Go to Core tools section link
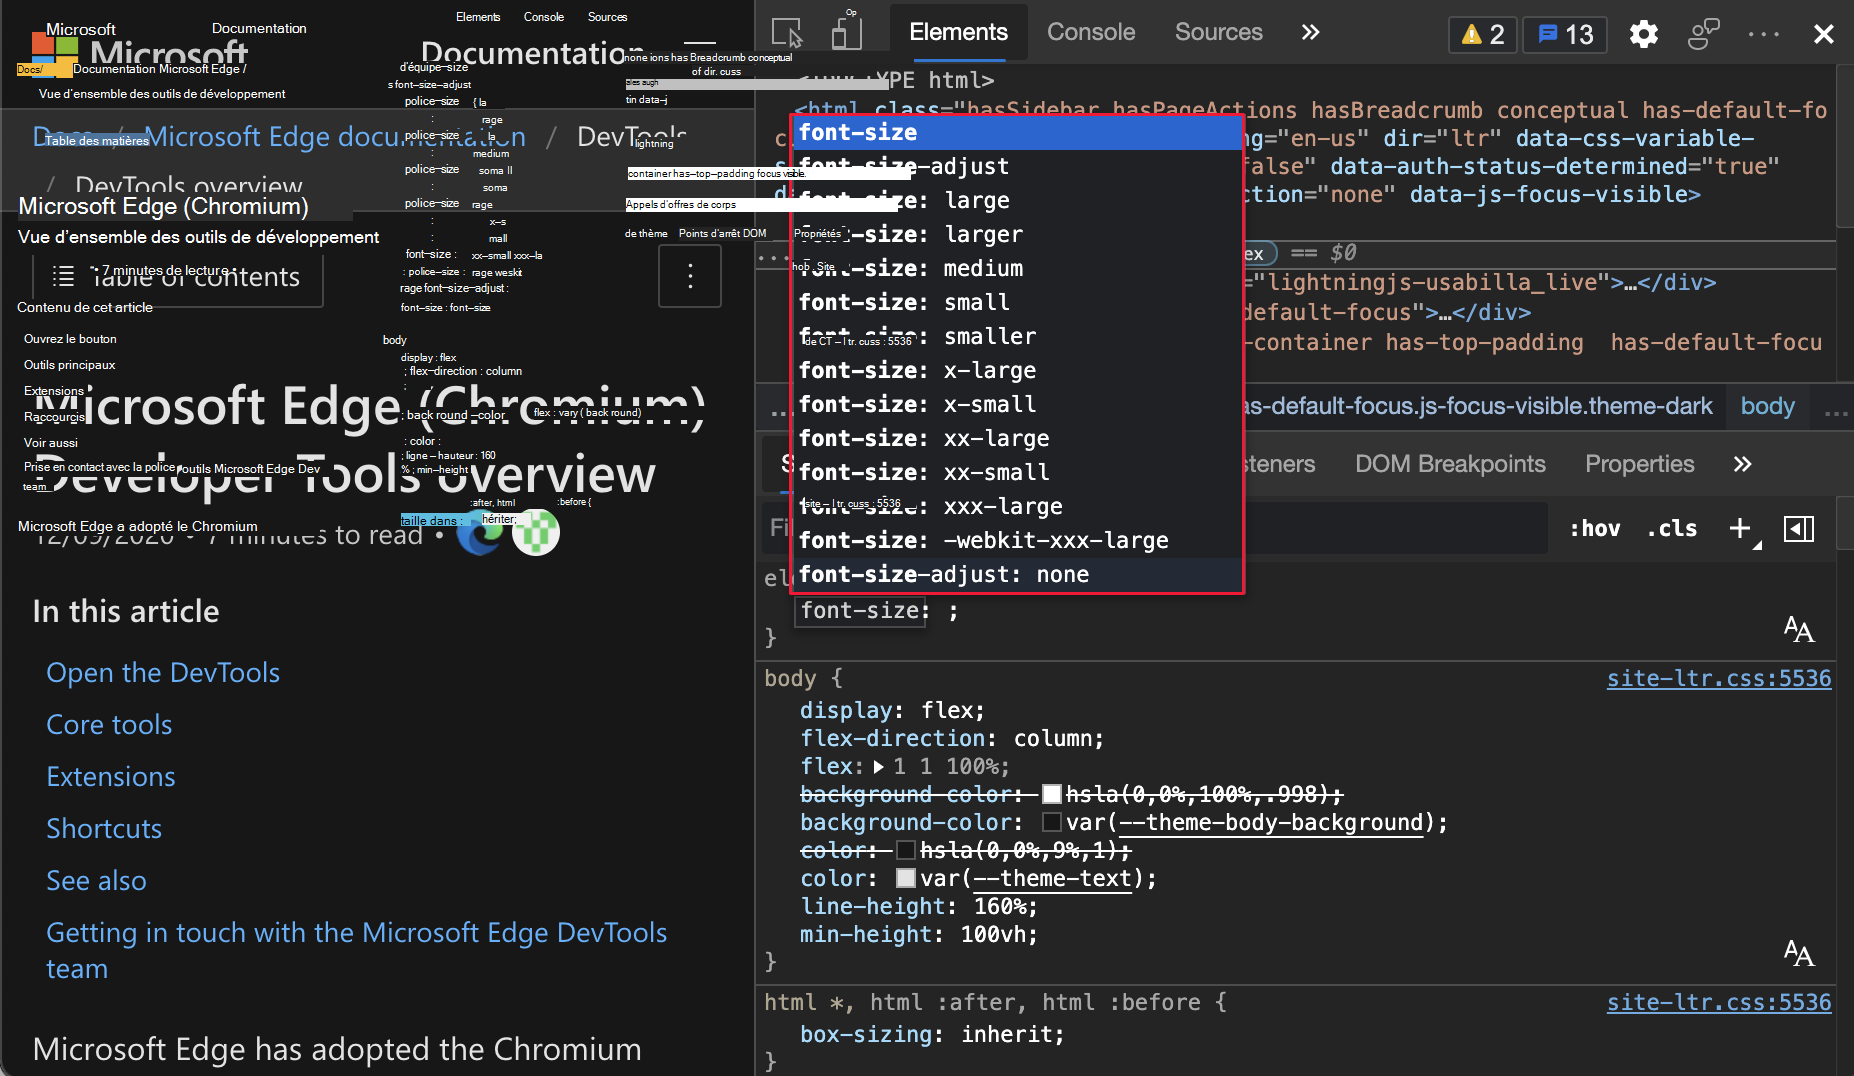The image size is (1854, 1076). [109, 725]
